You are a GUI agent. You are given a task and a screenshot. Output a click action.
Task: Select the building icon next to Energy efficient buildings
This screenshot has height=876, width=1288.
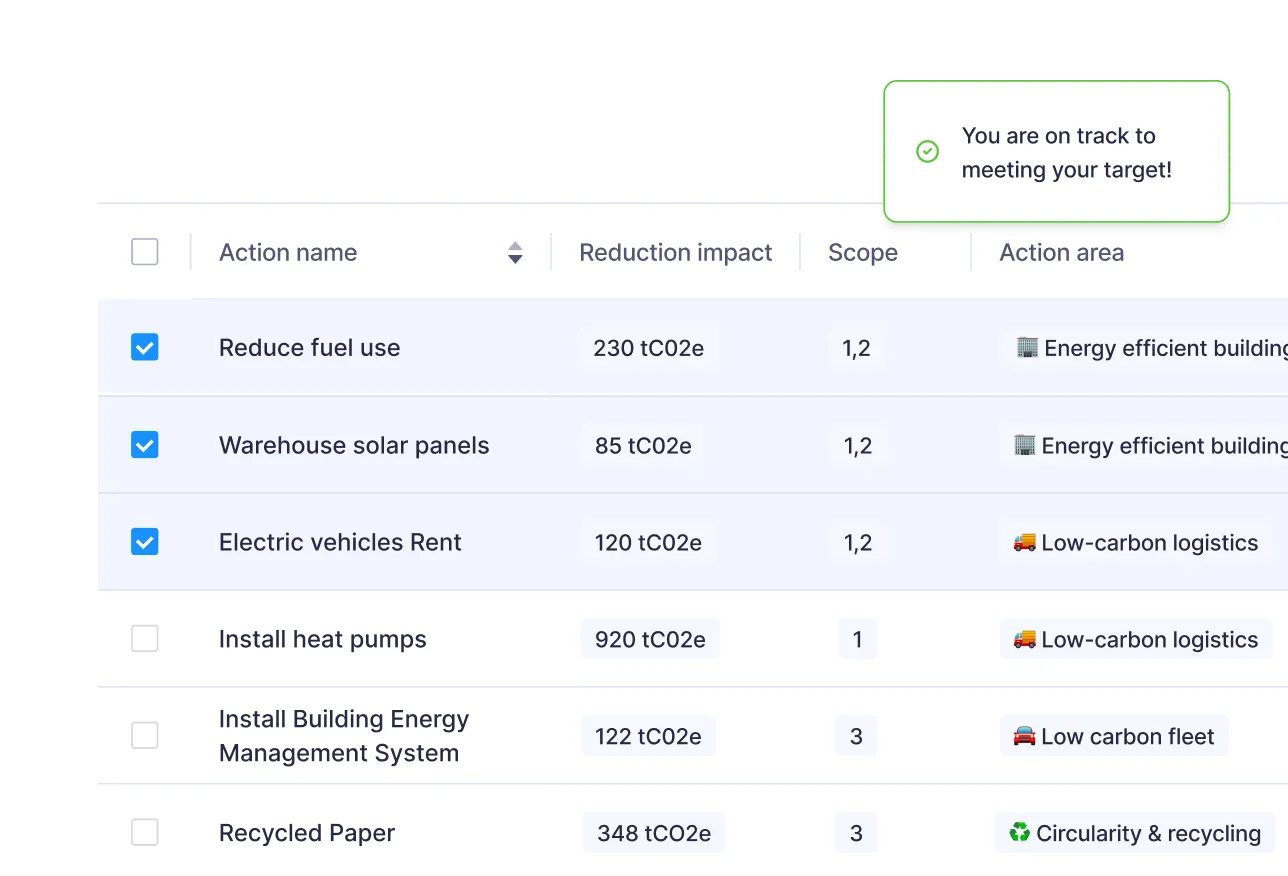tap(1027, 348)
